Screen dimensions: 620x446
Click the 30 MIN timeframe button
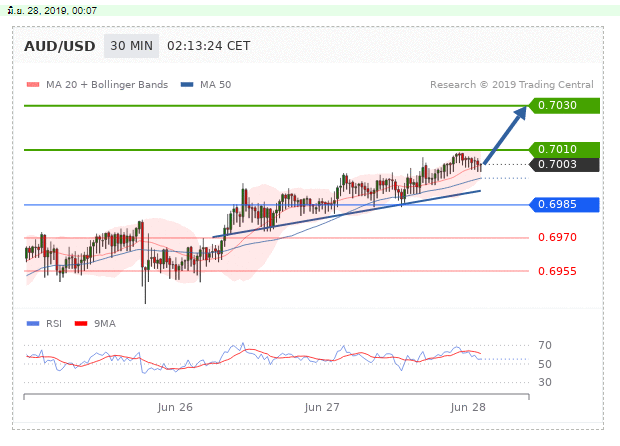point(131,46)
